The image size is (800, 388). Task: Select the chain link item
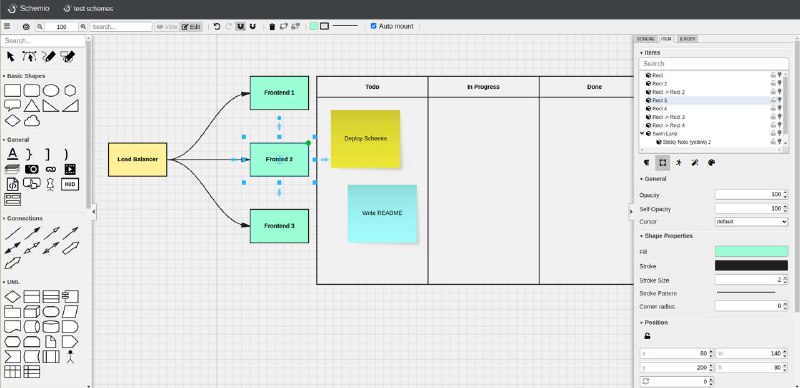click(50, 169)
